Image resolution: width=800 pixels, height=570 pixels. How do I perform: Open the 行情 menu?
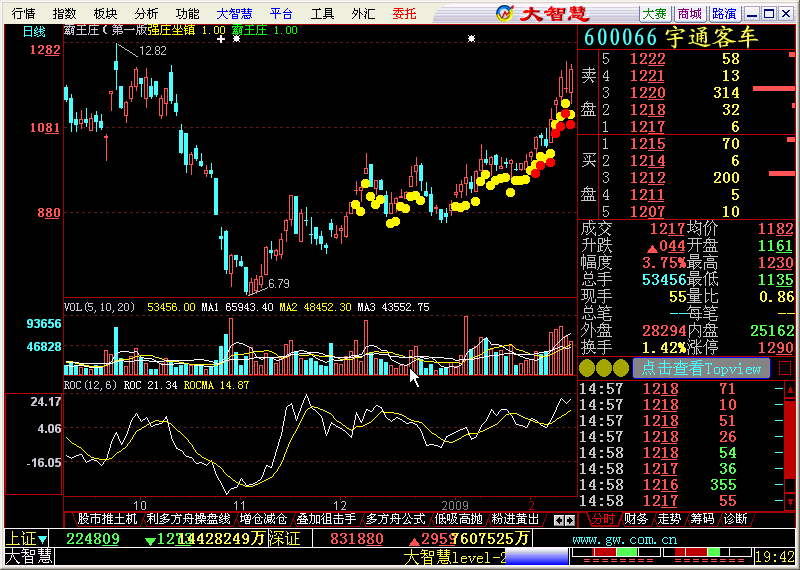point(24,13)
